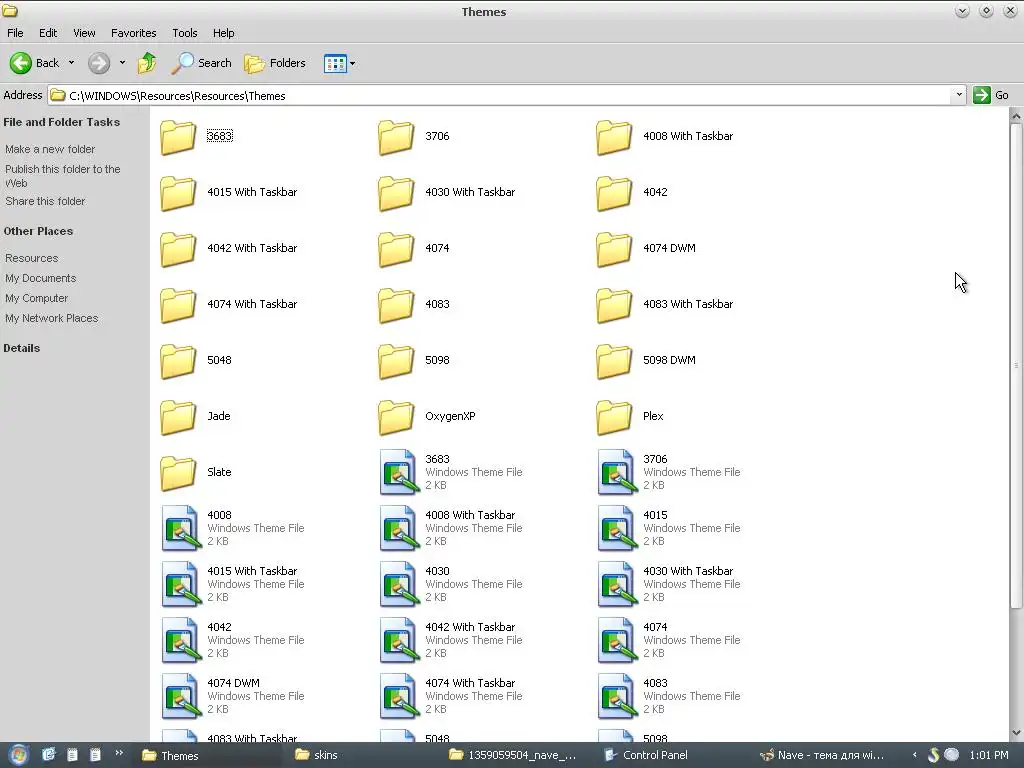The image size is (1024, 768).
Task: Select the 4083 theme file icon
Action: tap(616, 696)
